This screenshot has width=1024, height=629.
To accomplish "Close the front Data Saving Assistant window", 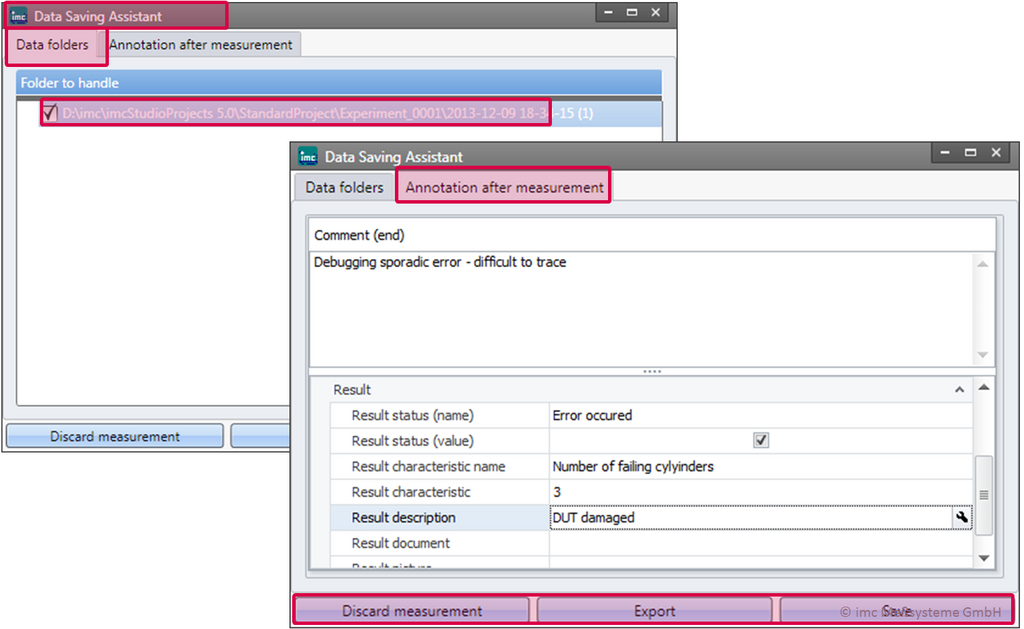I will [x=996, y=153].
